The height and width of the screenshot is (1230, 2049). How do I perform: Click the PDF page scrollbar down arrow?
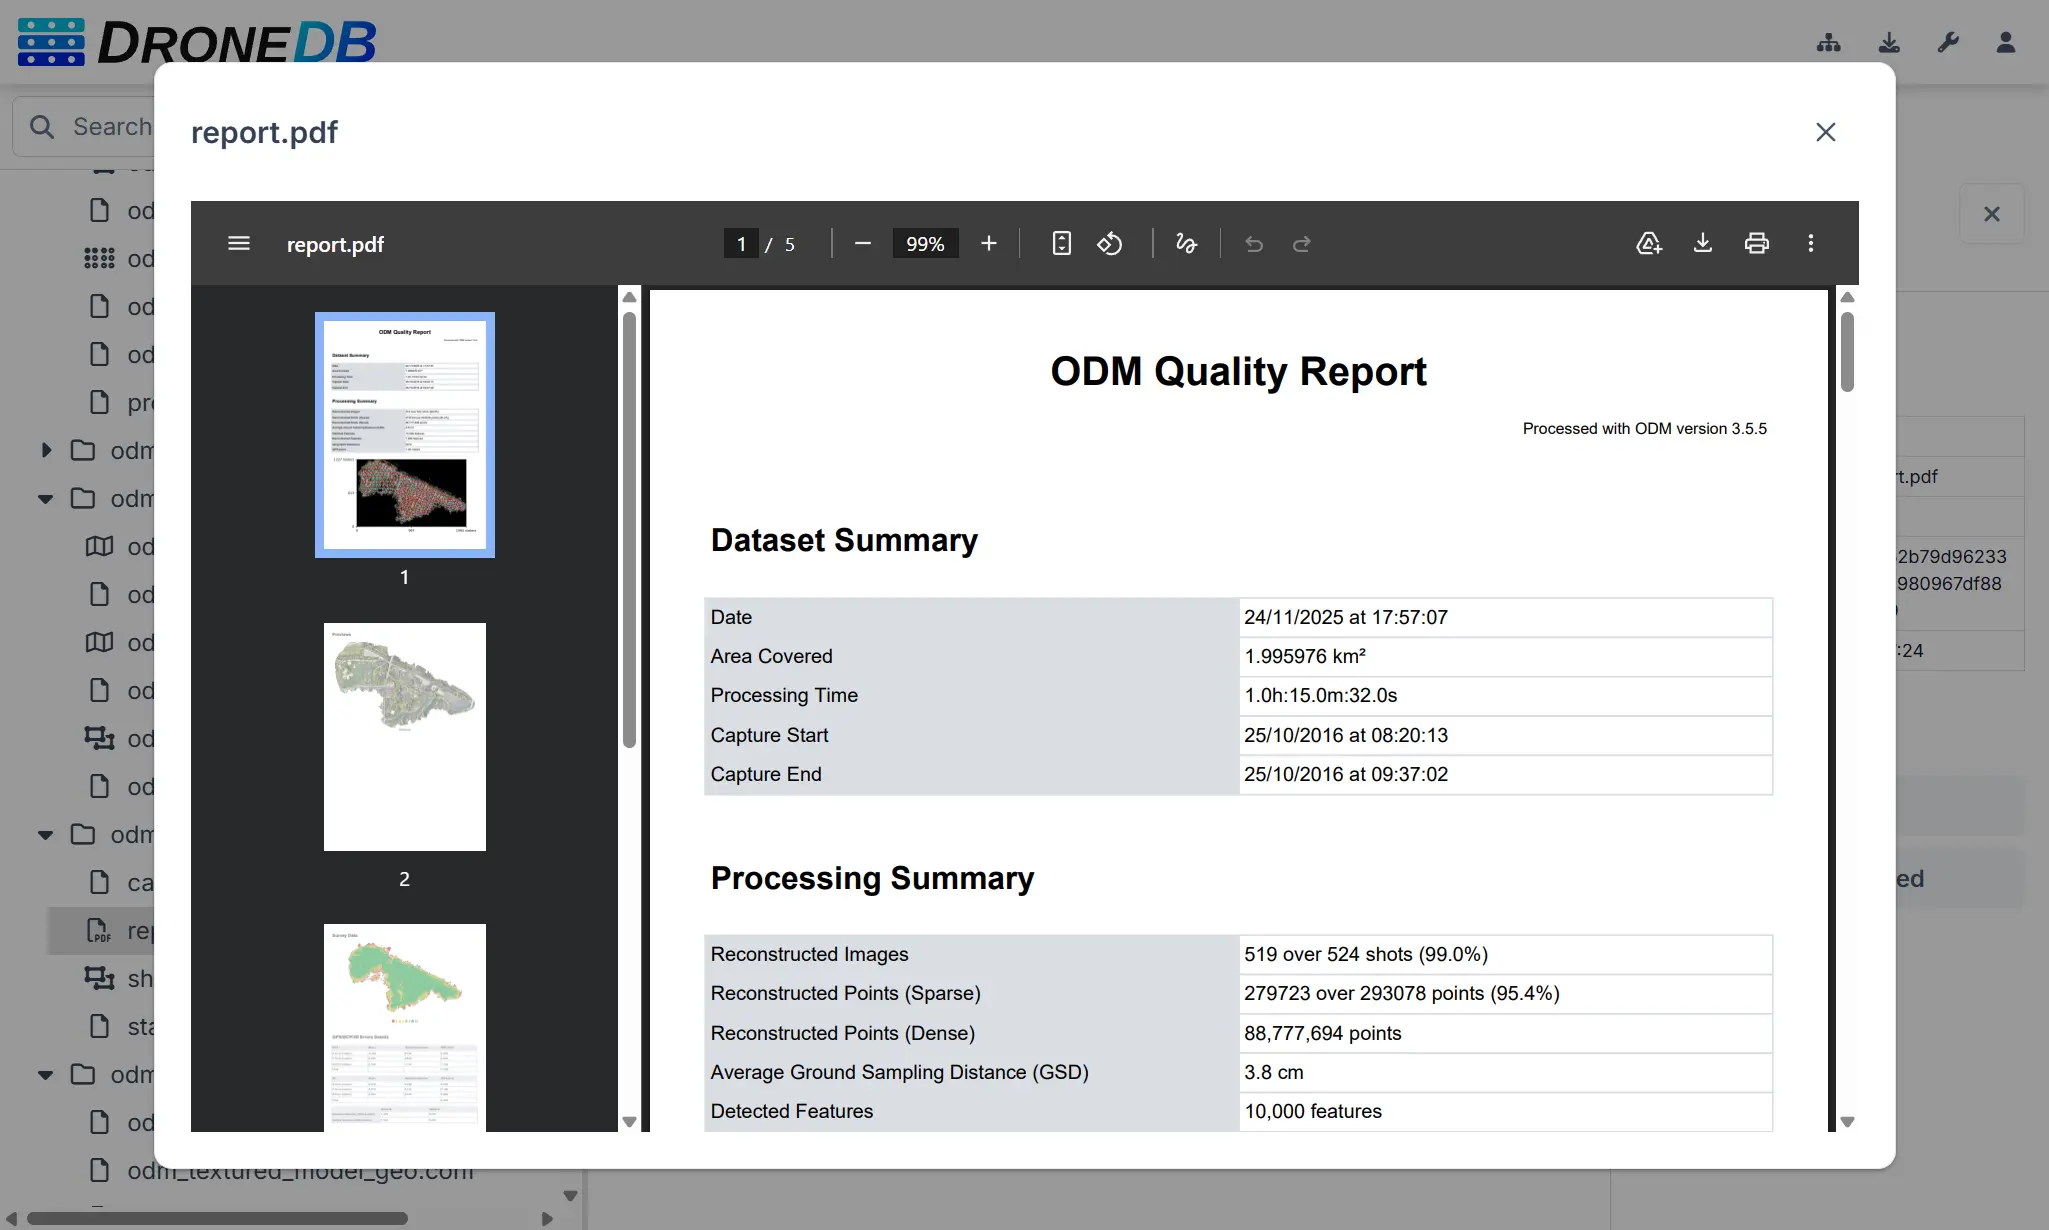1847,1122
